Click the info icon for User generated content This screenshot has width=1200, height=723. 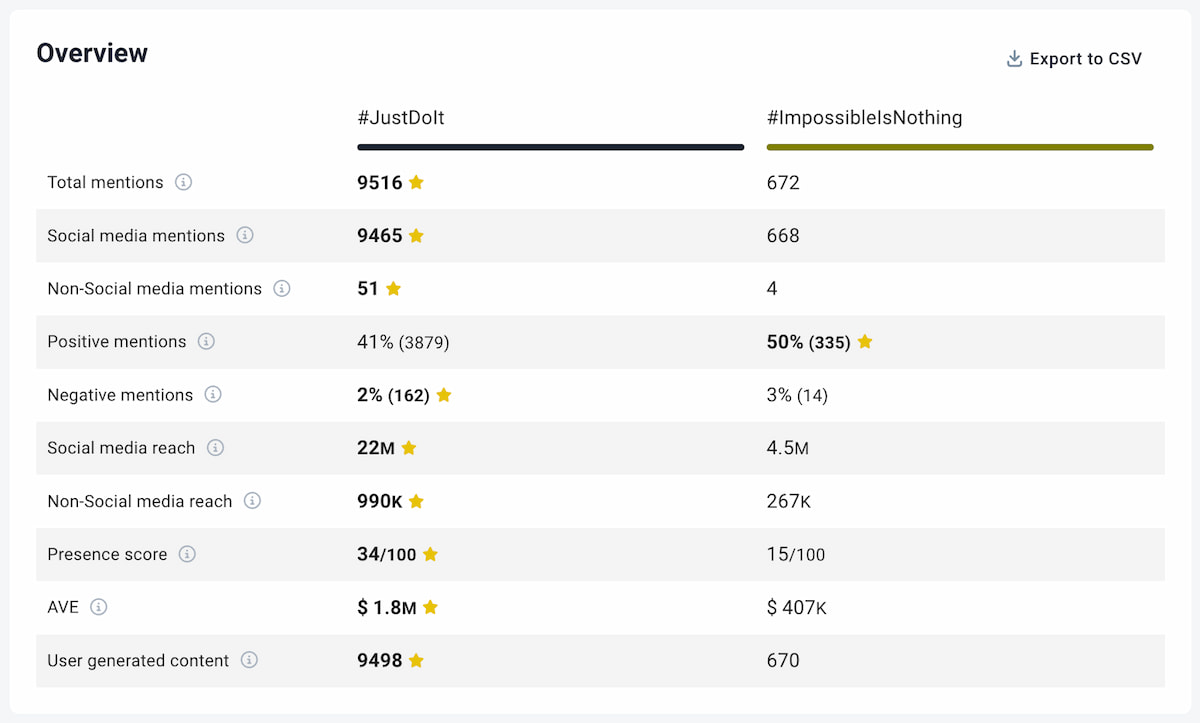pos(247,661)
